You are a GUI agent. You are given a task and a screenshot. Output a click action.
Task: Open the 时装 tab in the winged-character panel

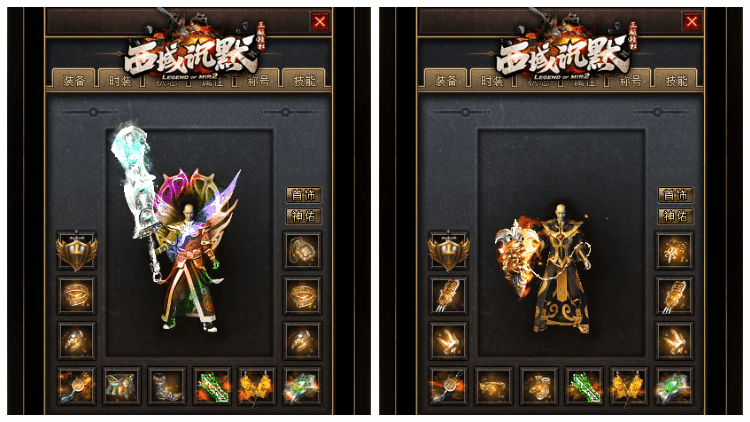(120, 79)
